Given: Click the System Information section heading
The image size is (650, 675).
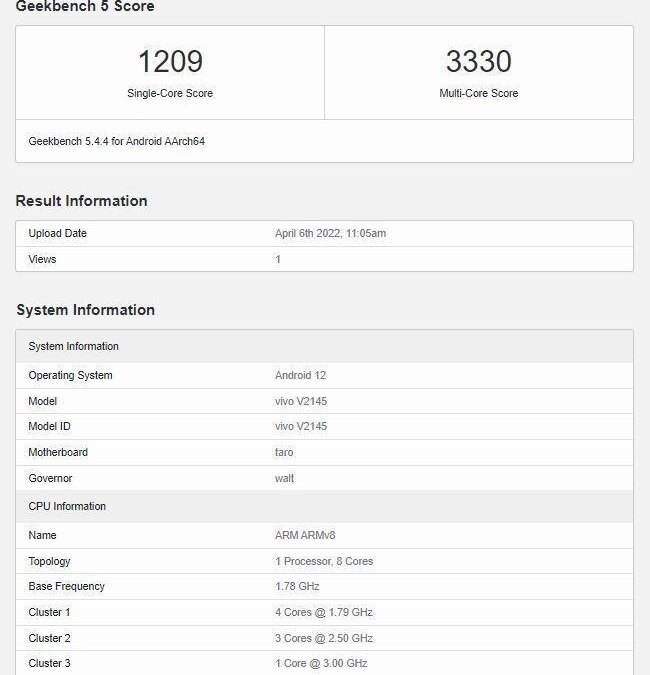Looking at the screenshot, I should click(85, 310).
